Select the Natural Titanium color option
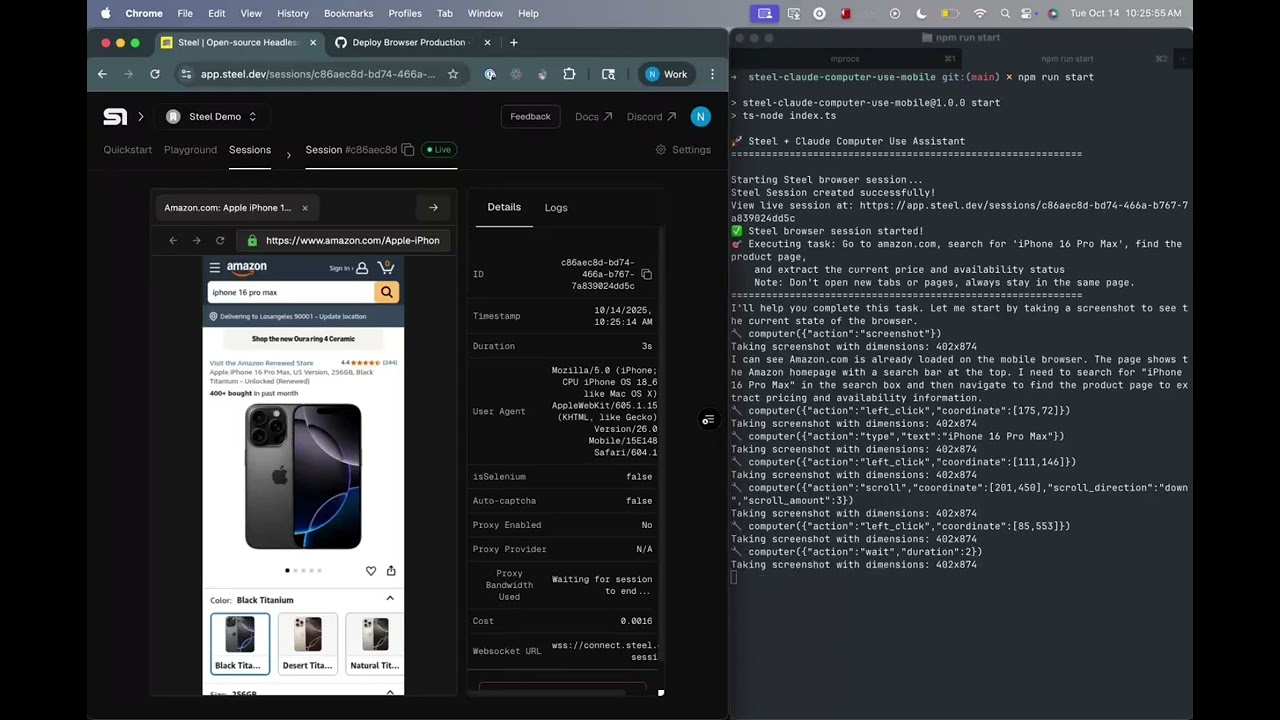Screen dimensions: 1280x720 (x=374, y=644)
